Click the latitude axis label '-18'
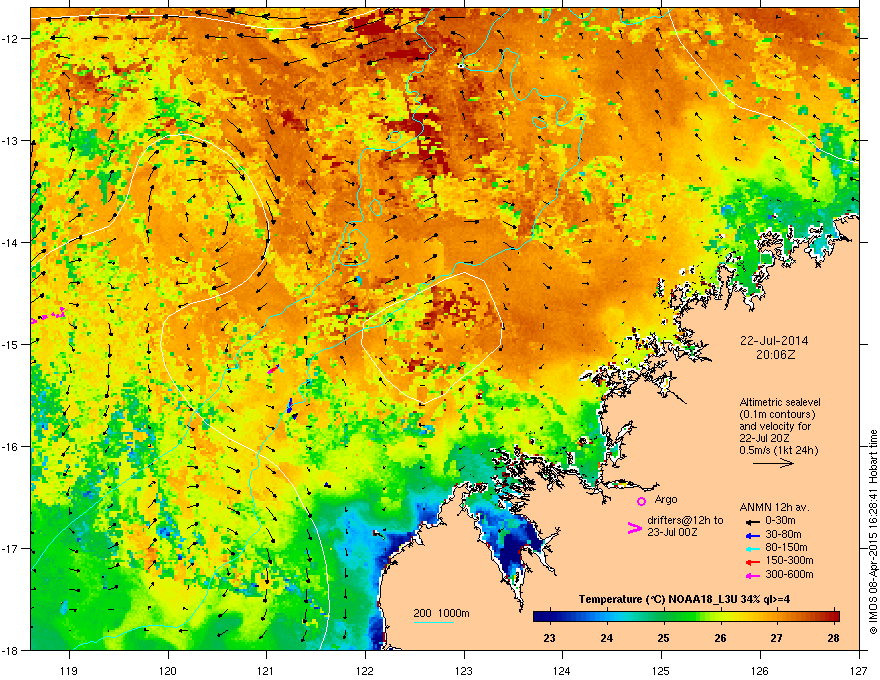This screenshot has width=880, height=680. 10,650
